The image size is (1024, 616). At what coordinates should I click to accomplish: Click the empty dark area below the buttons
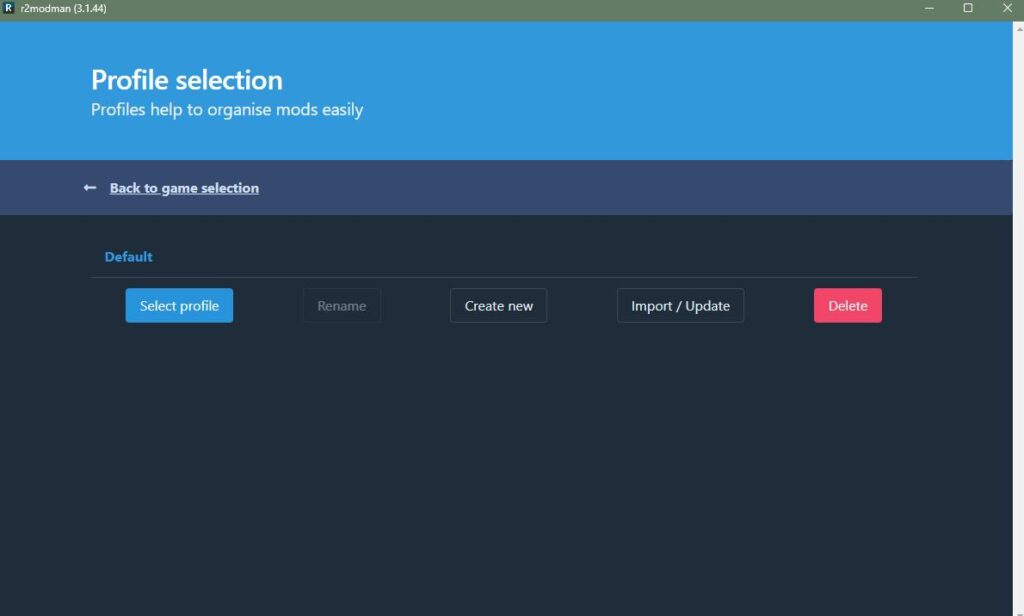[500, 460]
